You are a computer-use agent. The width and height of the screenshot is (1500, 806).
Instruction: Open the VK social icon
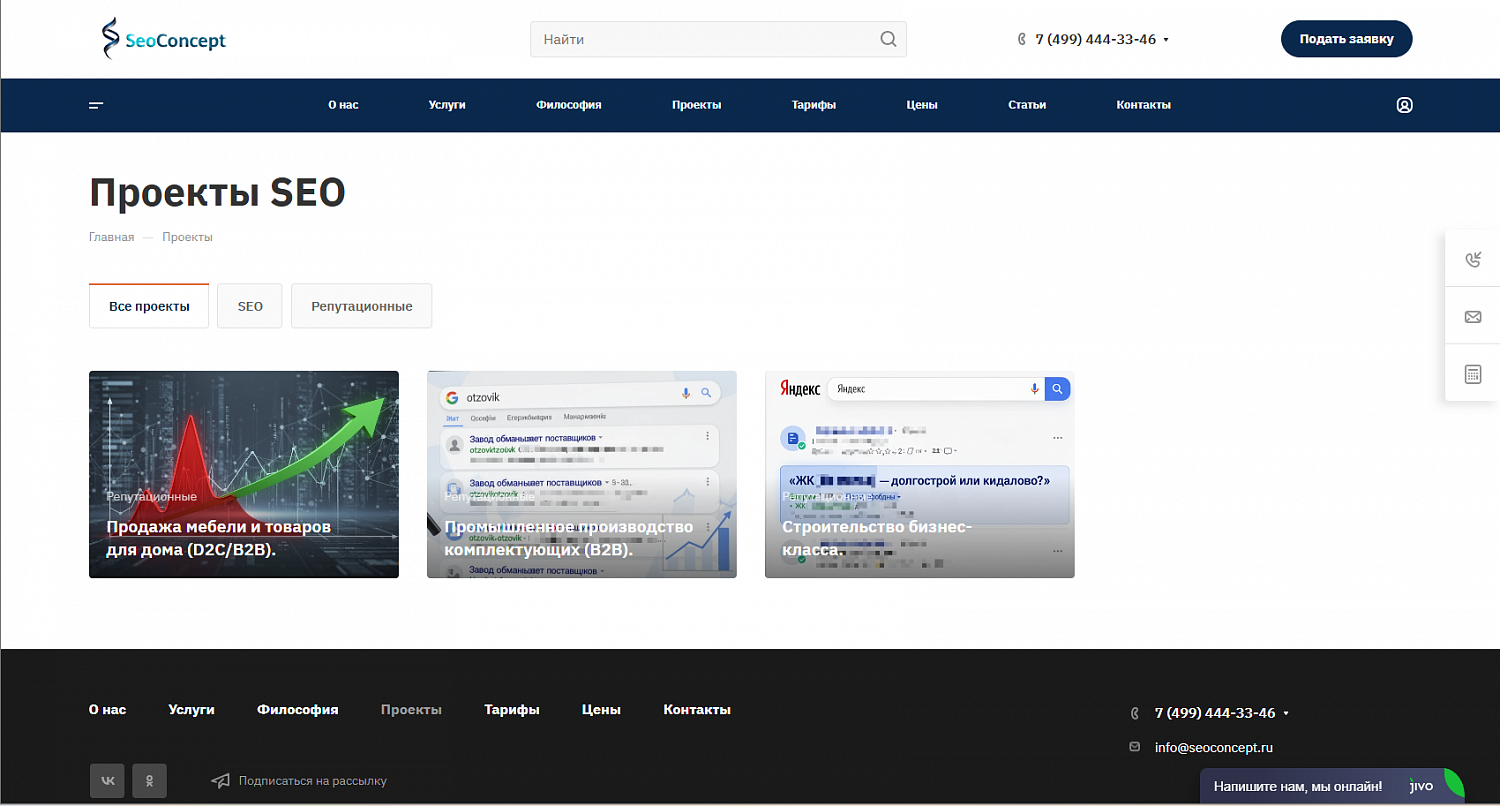click(107, 781)
